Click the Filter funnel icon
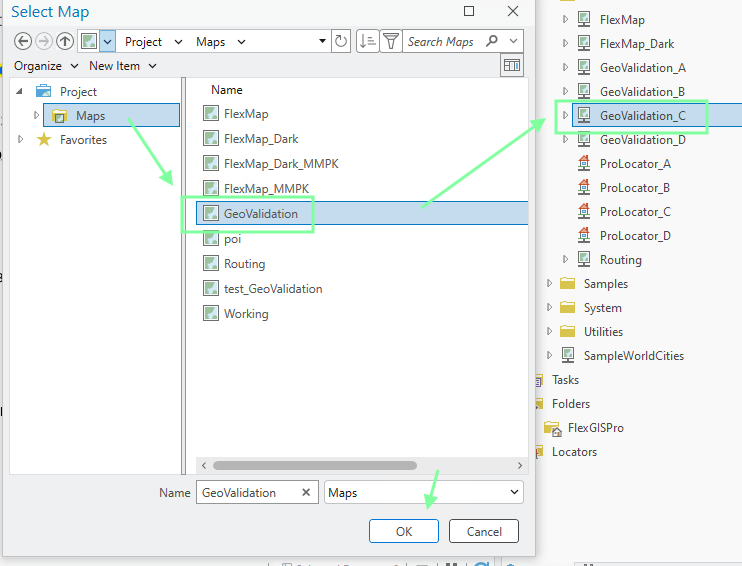Viewport: 742px width, 566px height. click(x=391, y=41)
